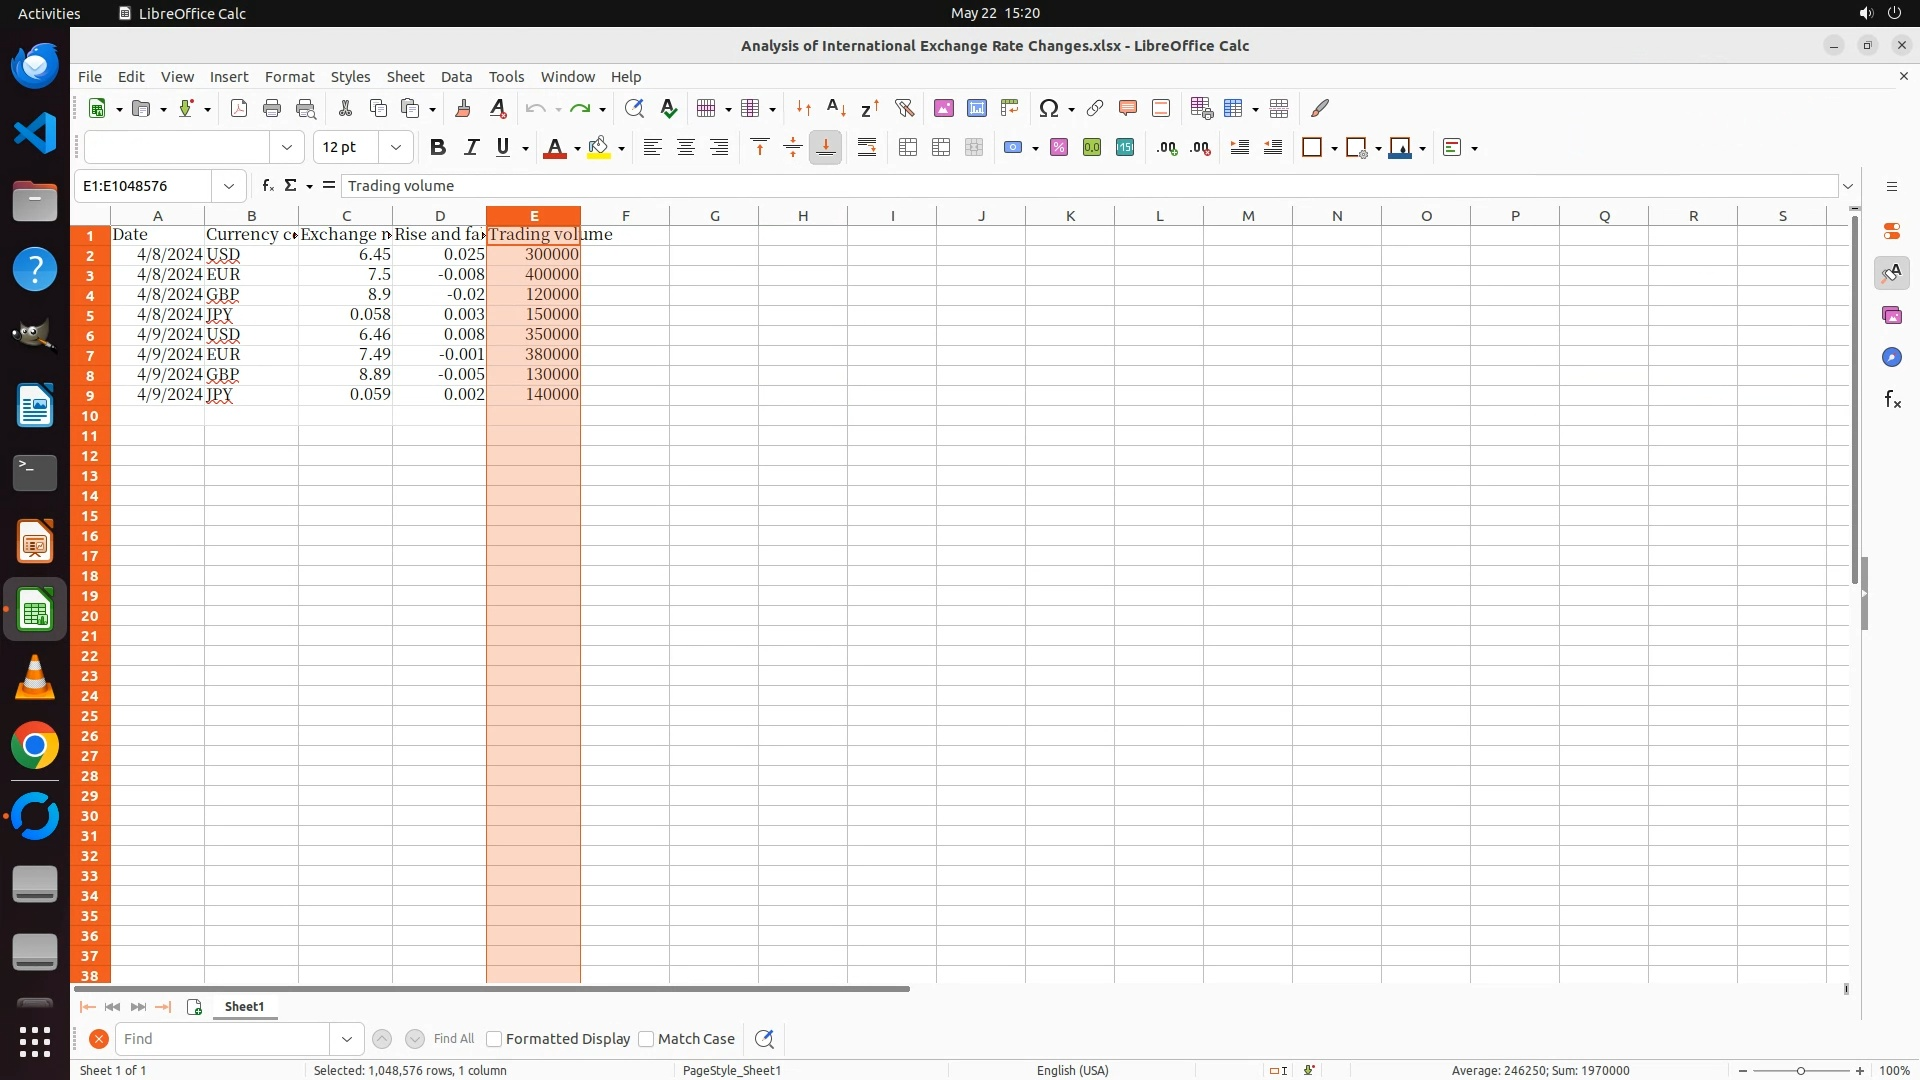Open the font size dropdown
The width and height of the screenshot is (1920, 1080).
(x=396, y=148)
